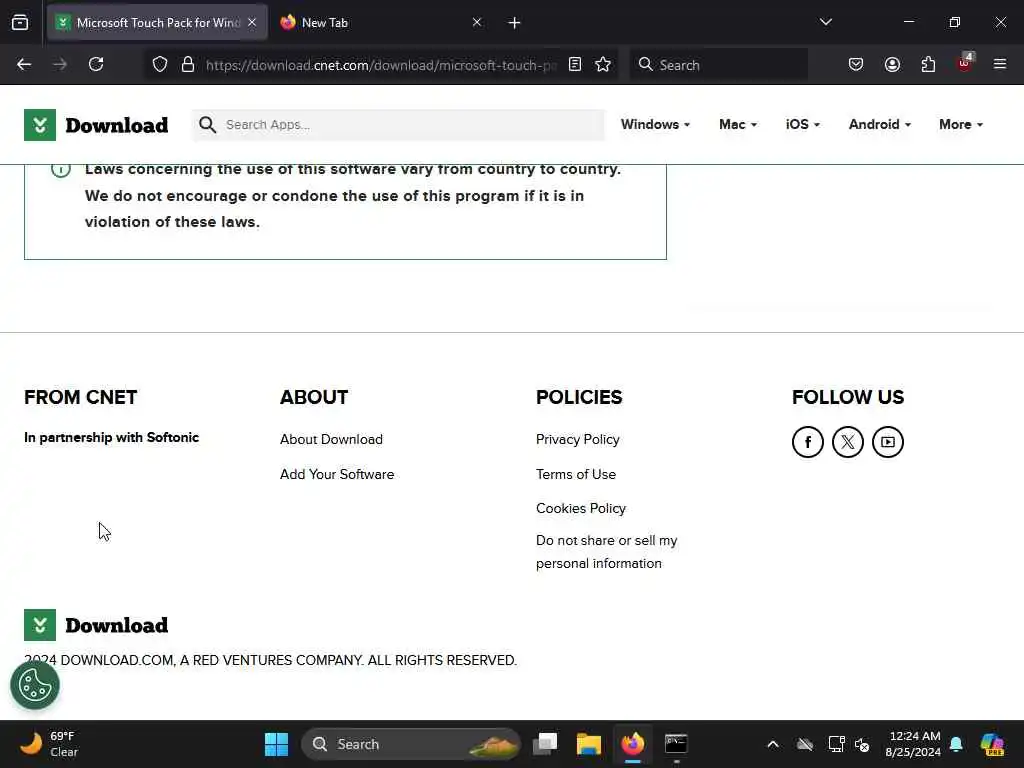Expand the More dropdown menu
This screenshot has width=1024, height=768.
961,125
